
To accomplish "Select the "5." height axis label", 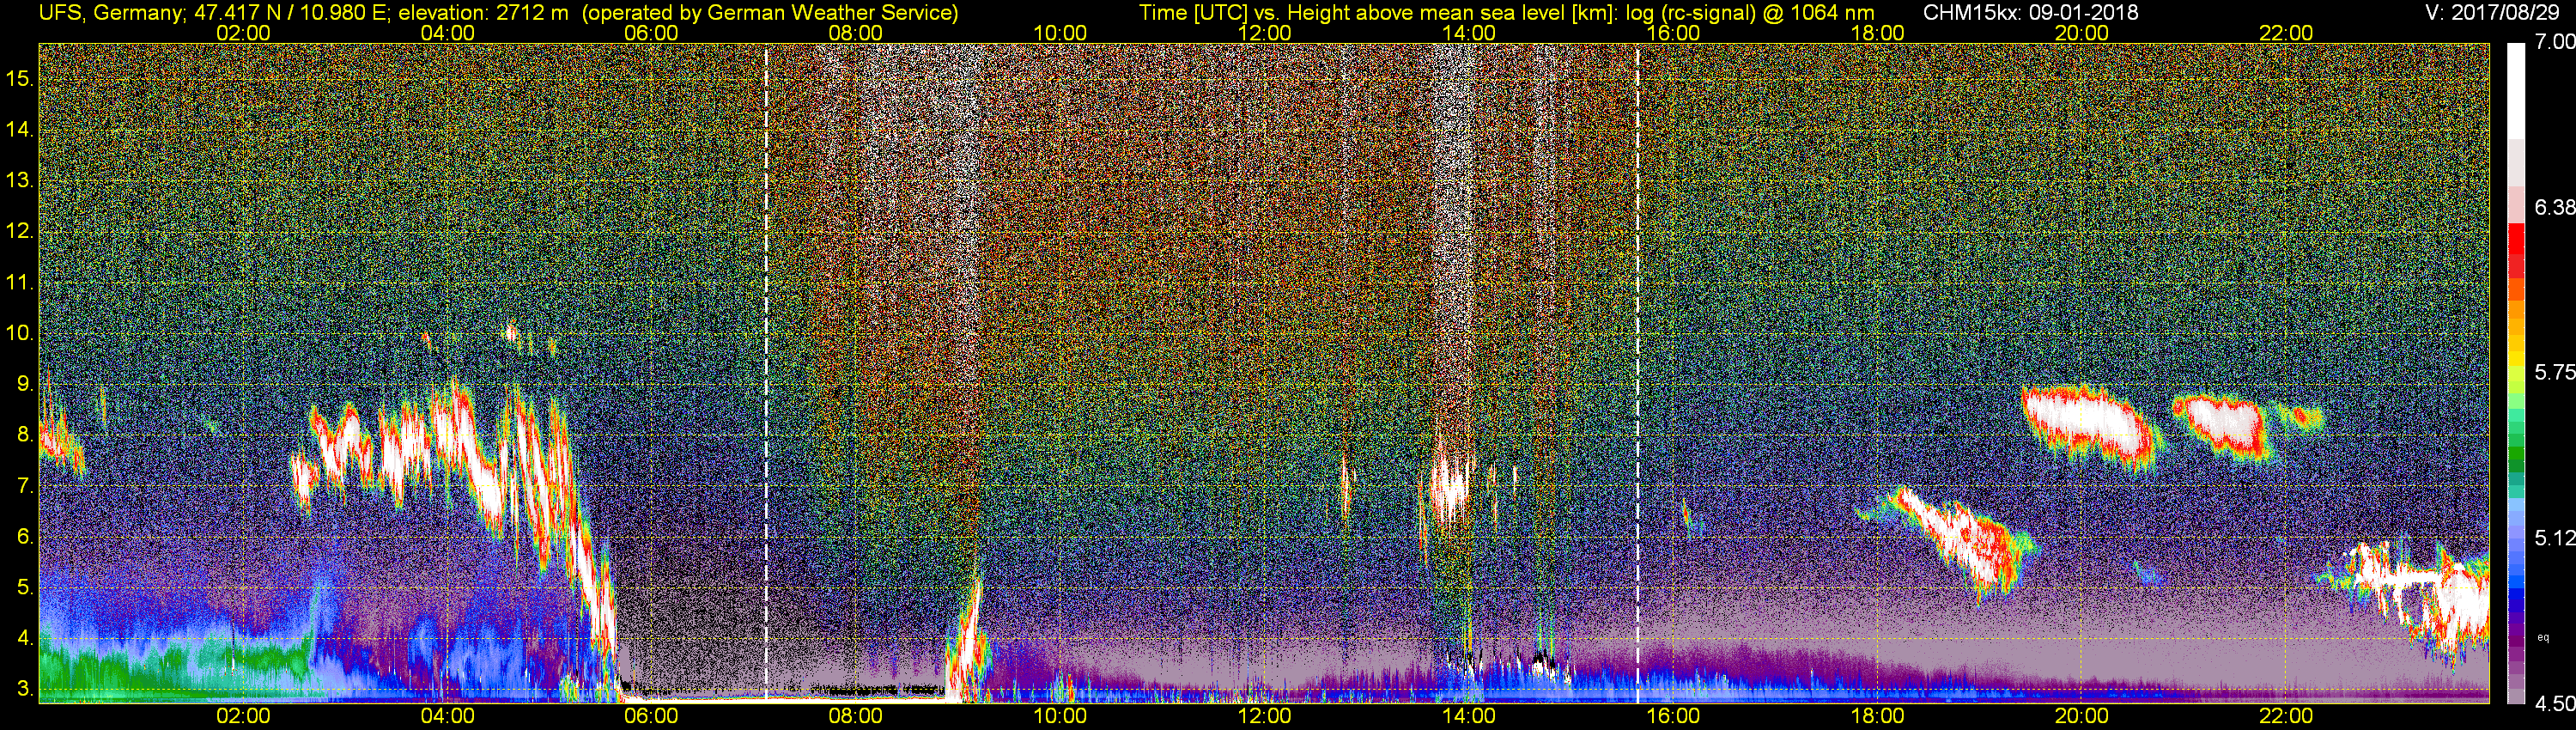I will coord(25,588).
